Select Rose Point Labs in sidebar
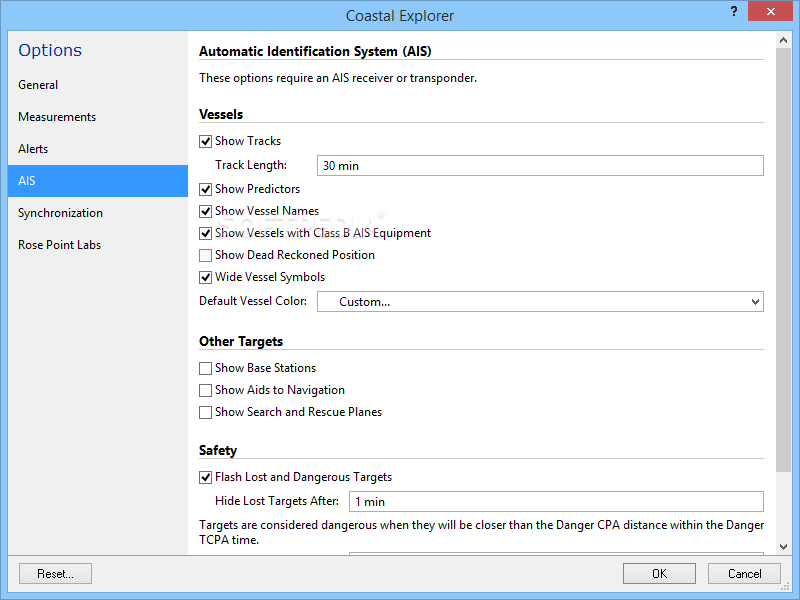Screen dimensions: 800x600 click(x=59, y=245)
